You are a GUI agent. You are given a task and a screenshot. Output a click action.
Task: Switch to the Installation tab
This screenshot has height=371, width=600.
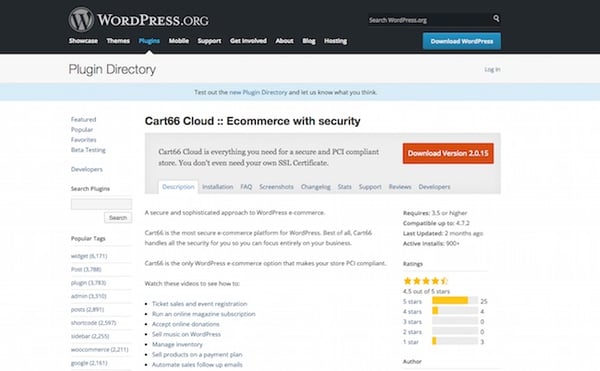tap(217, 187)
